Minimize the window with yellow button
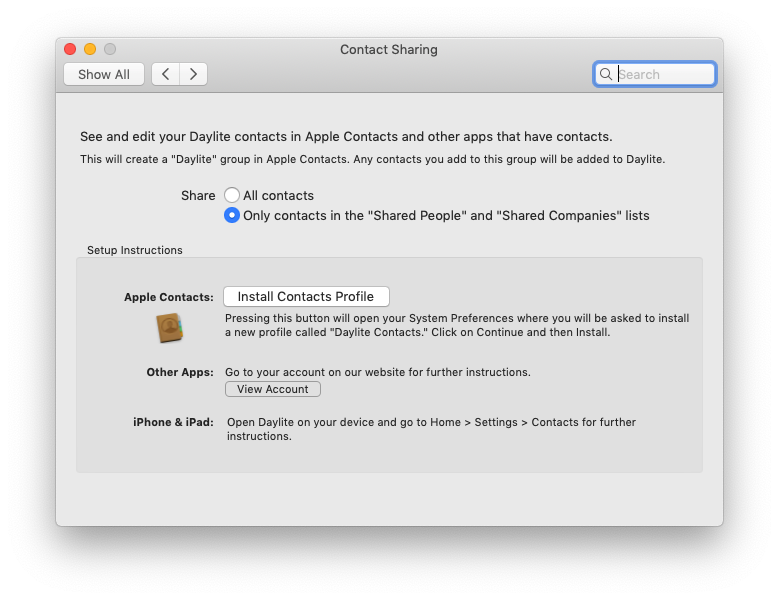This screenshot has height=600, width=779. coord(90,49)
